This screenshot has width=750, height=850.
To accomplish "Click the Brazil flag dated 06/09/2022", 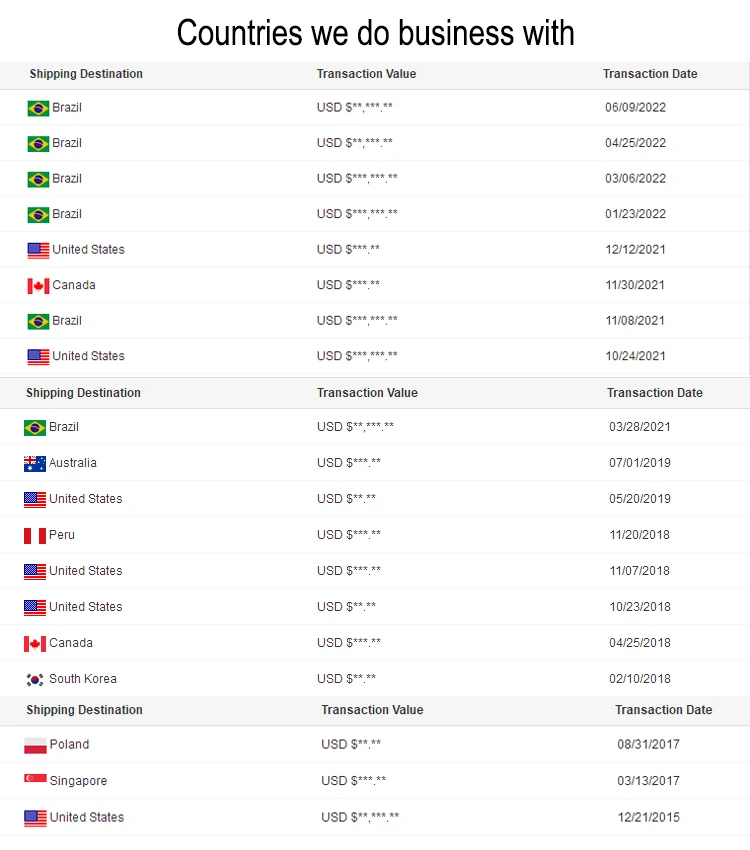I will point(38,108).
